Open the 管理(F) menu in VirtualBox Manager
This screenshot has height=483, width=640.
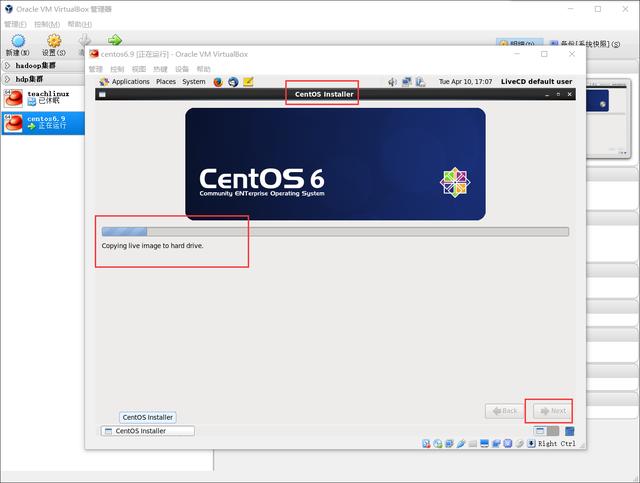(x=15, y=24)
